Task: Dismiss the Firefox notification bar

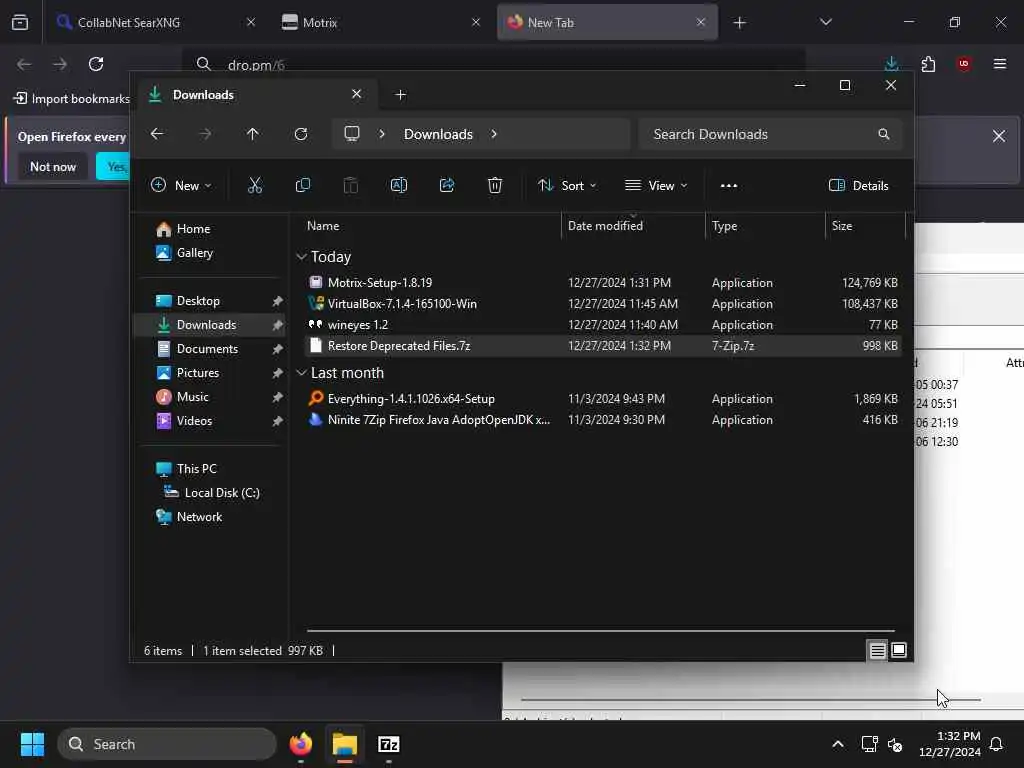Action: tap(999, 136)
